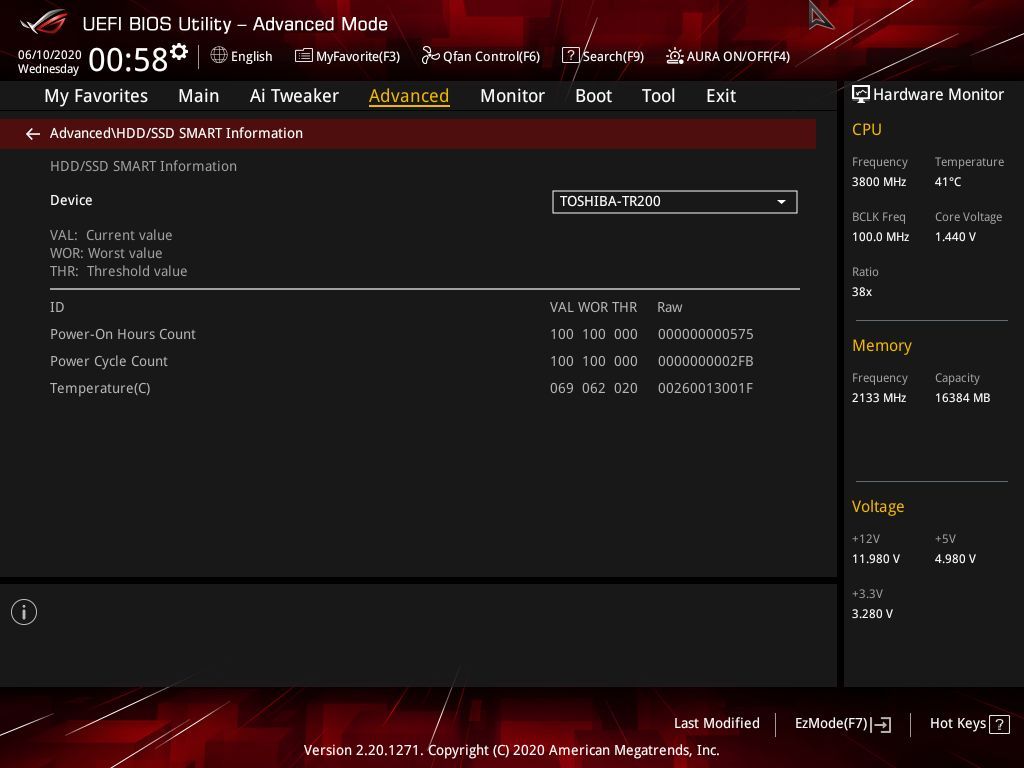Image resolution: width=1024 pixels, height=768 pixels.
Task: Show Hot Keys
Action: (x=969, y=724)
